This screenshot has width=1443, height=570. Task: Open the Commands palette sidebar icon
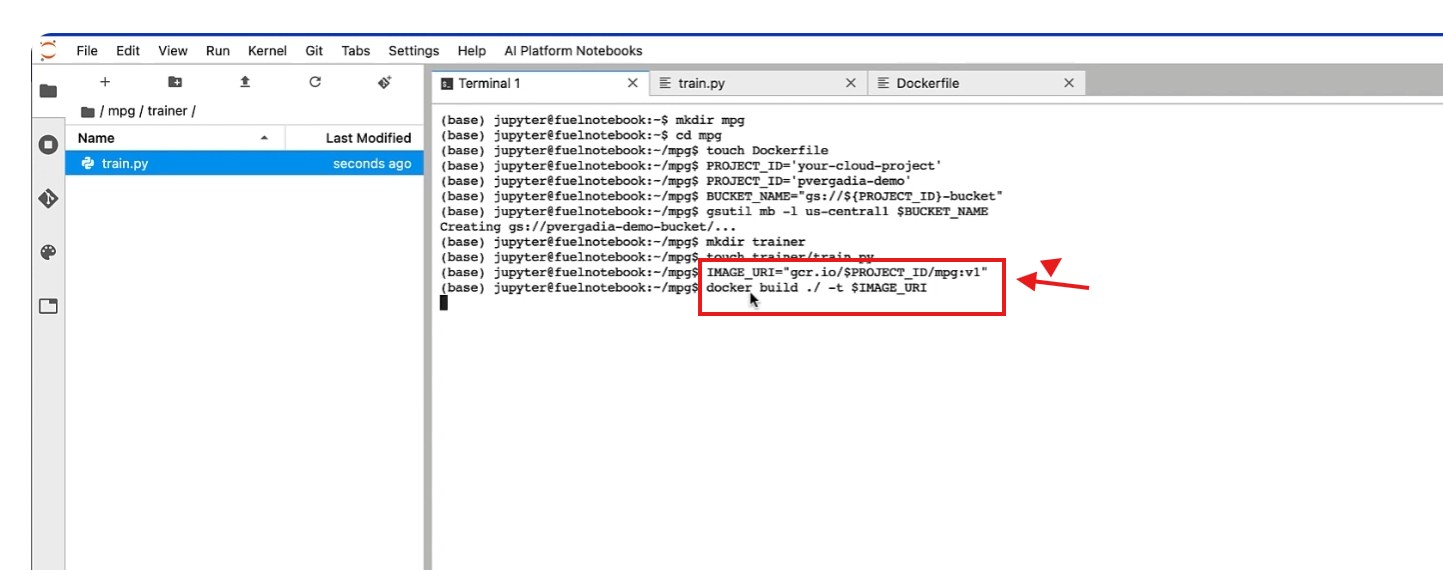(x=48, y=252)
